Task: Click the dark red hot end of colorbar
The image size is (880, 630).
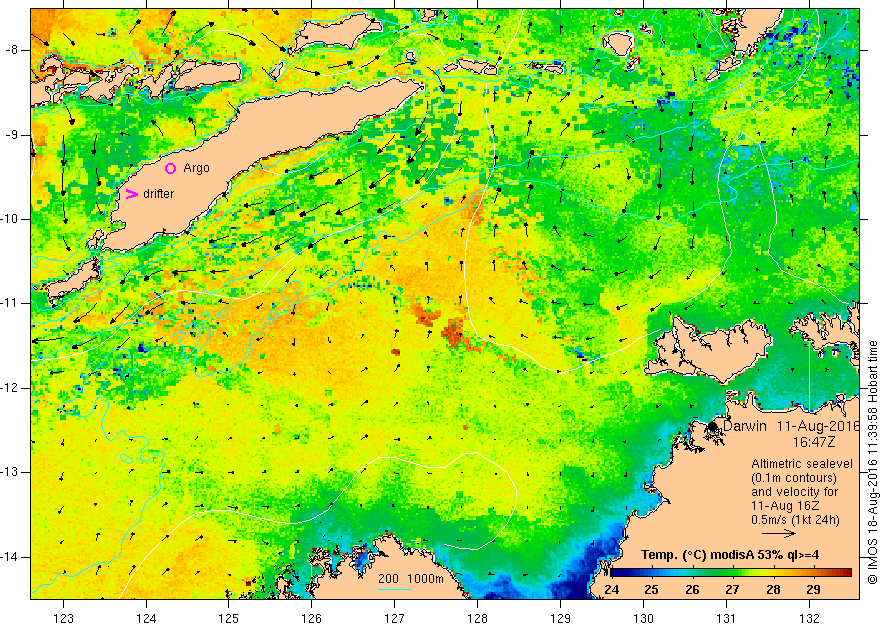Action: click(846, 573)
